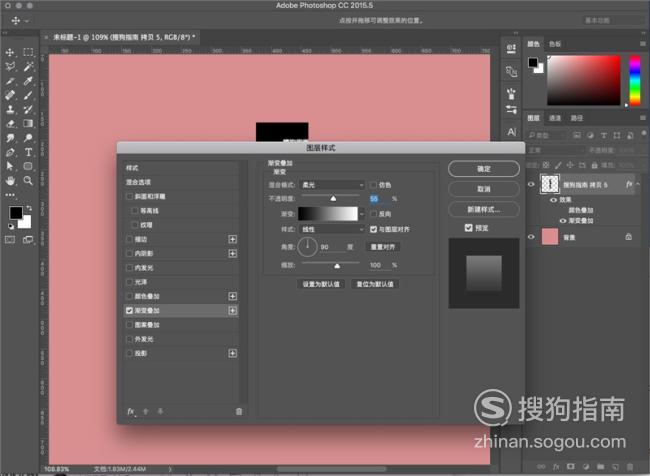
Task: Enable the 投影 effect checkbox
Action: [129, 353]
